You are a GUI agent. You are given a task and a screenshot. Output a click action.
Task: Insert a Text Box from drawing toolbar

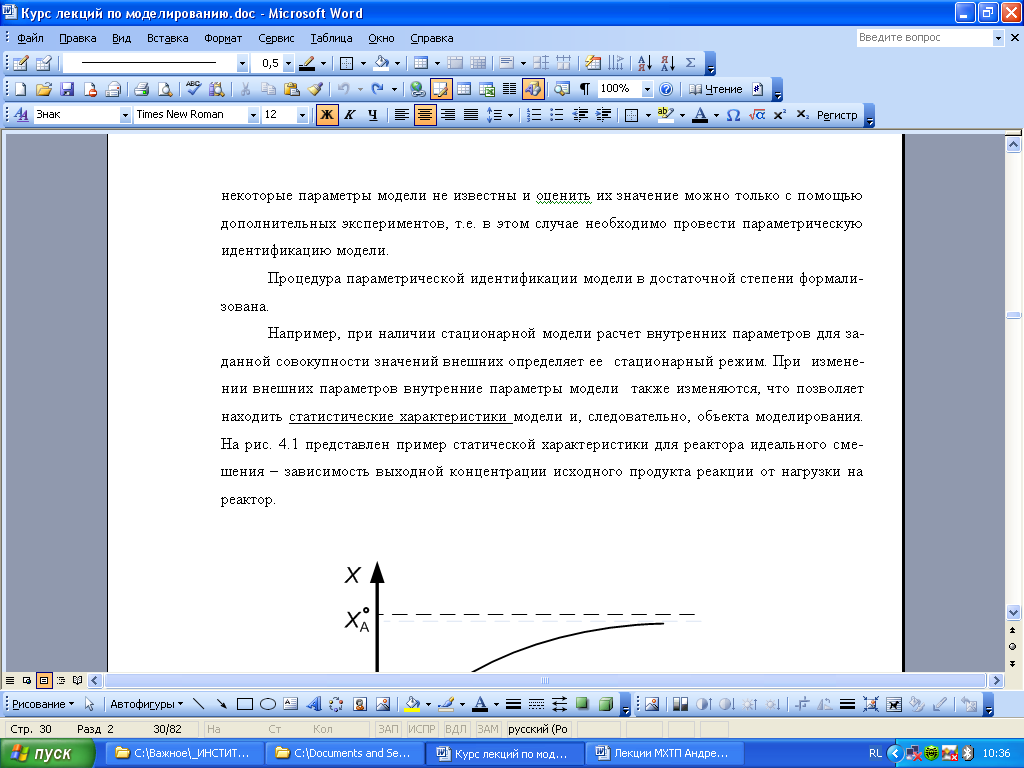(x=291, y=704)
